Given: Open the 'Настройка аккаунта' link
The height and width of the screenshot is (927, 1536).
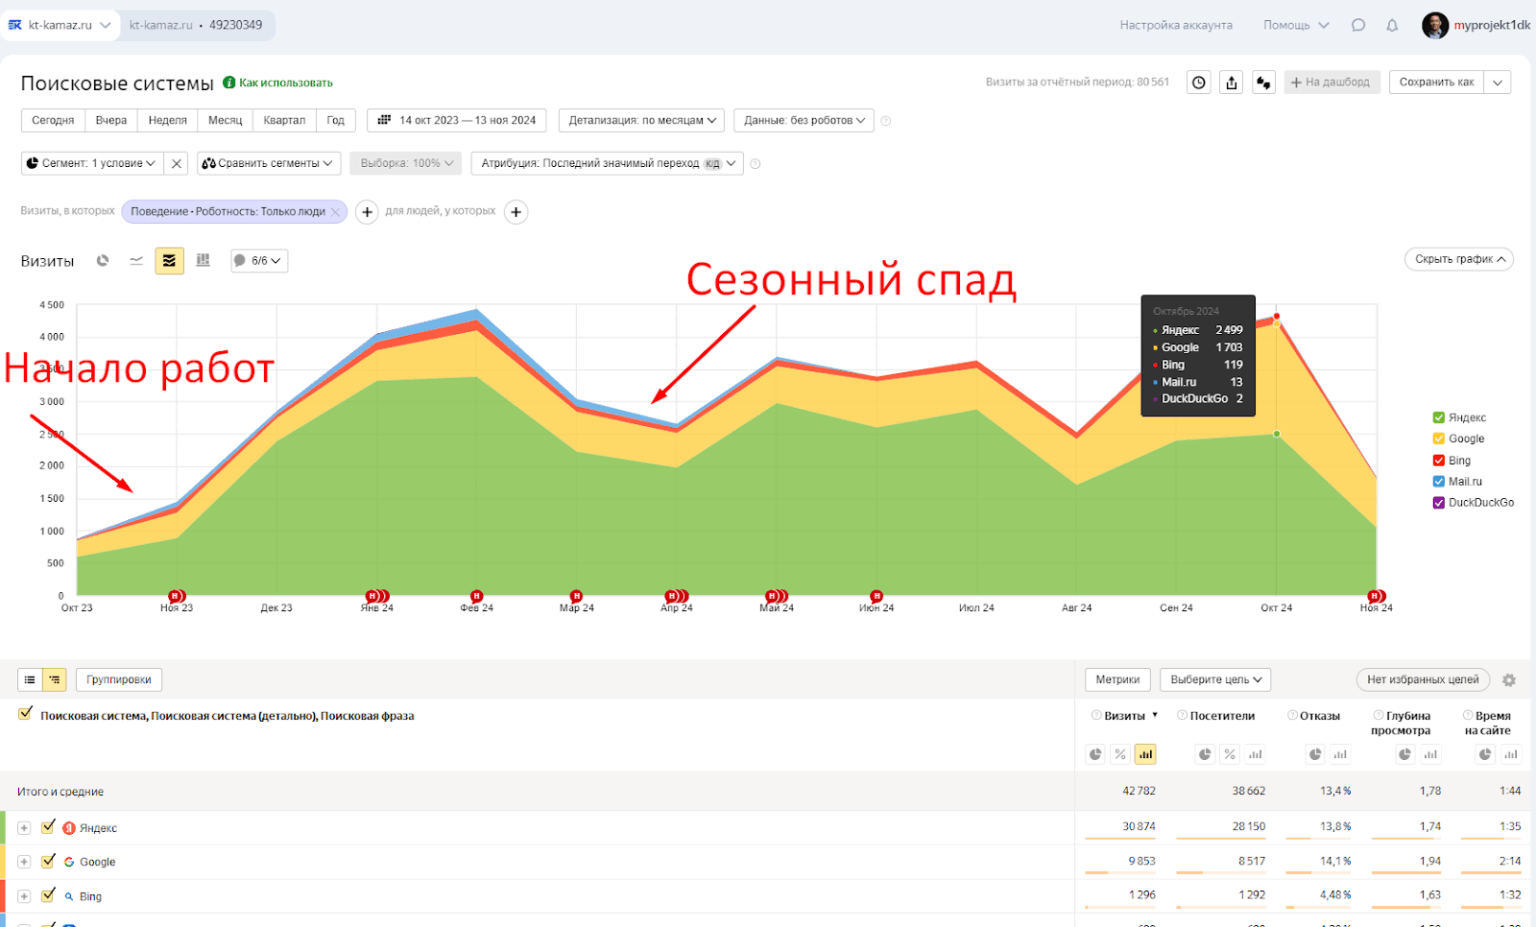Looking at the screenshot, I should click(1176, 25).
